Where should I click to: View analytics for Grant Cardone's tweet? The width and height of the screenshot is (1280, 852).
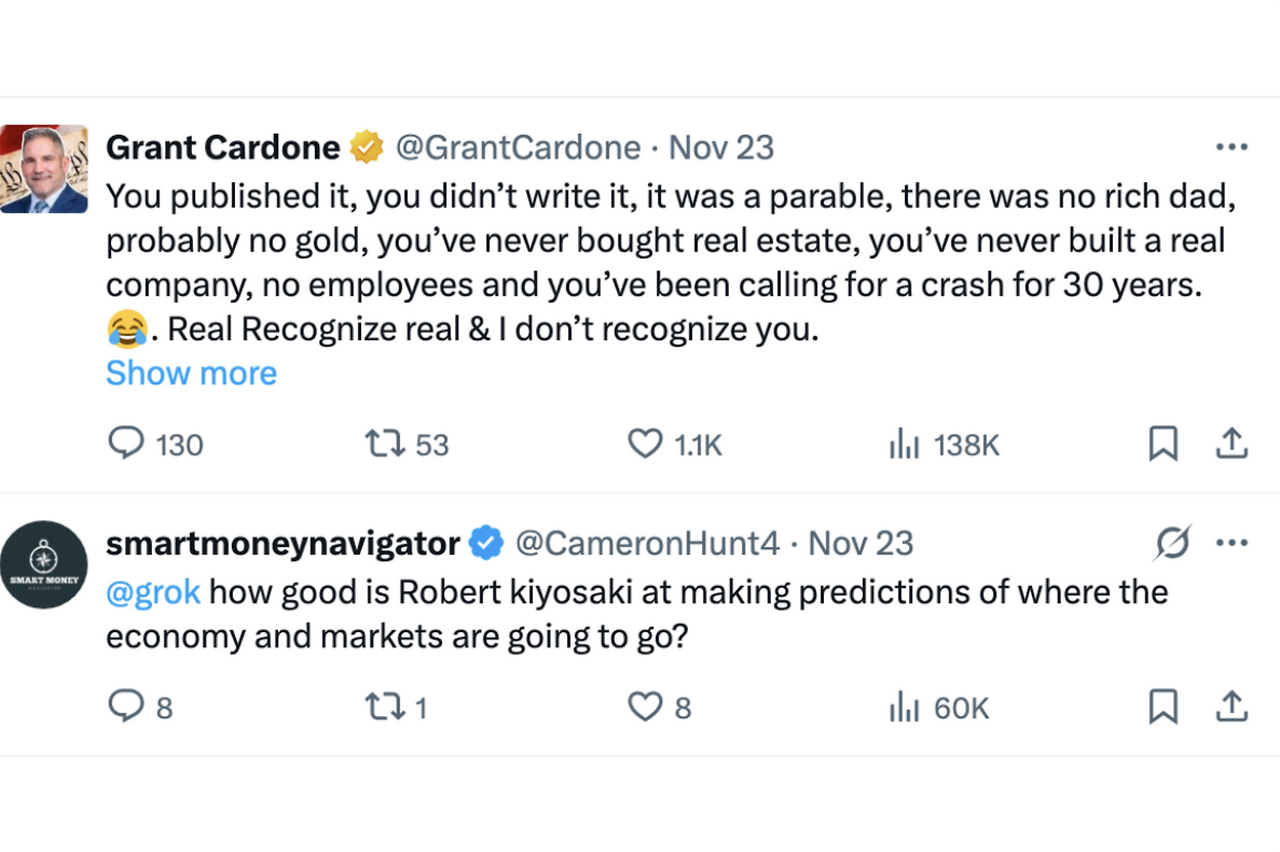coord(904,444)
